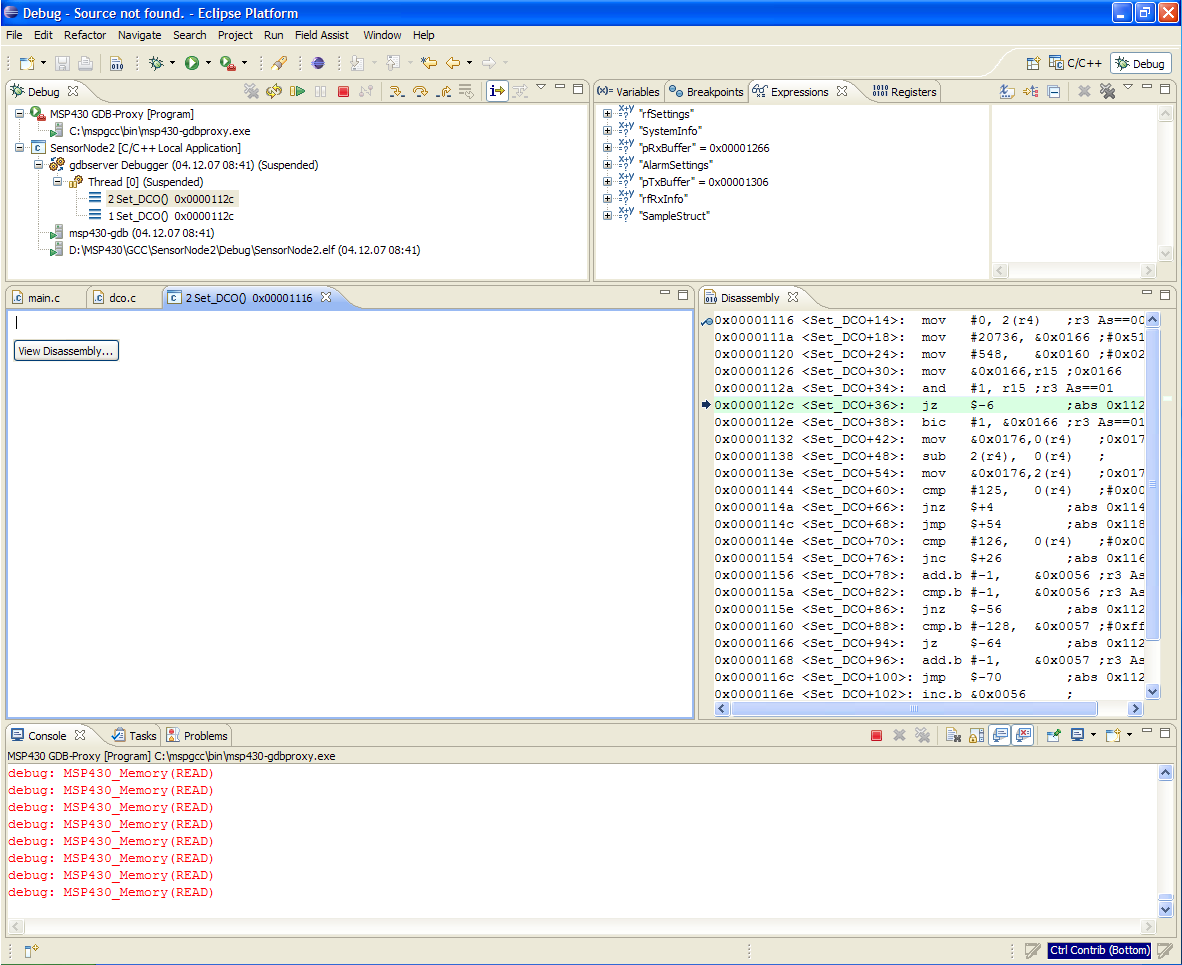Click Resume in the Debug view toolbar
This screenshot has width=1182, height=965.
click(298, 91)
